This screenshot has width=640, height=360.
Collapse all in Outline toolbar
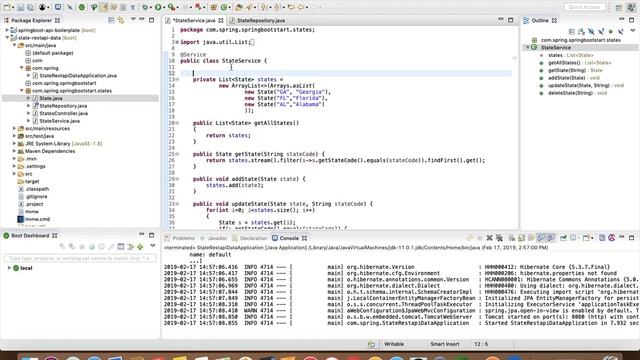click(x=571, y=31)
